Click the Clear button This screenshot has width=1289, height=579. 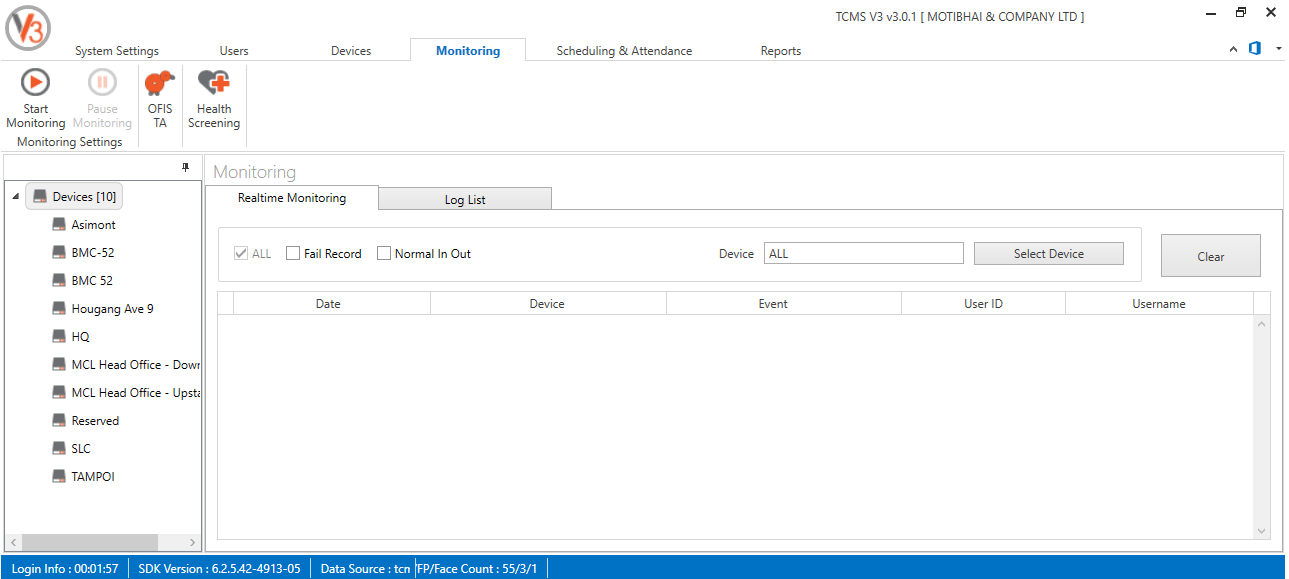coord(1211,256)
